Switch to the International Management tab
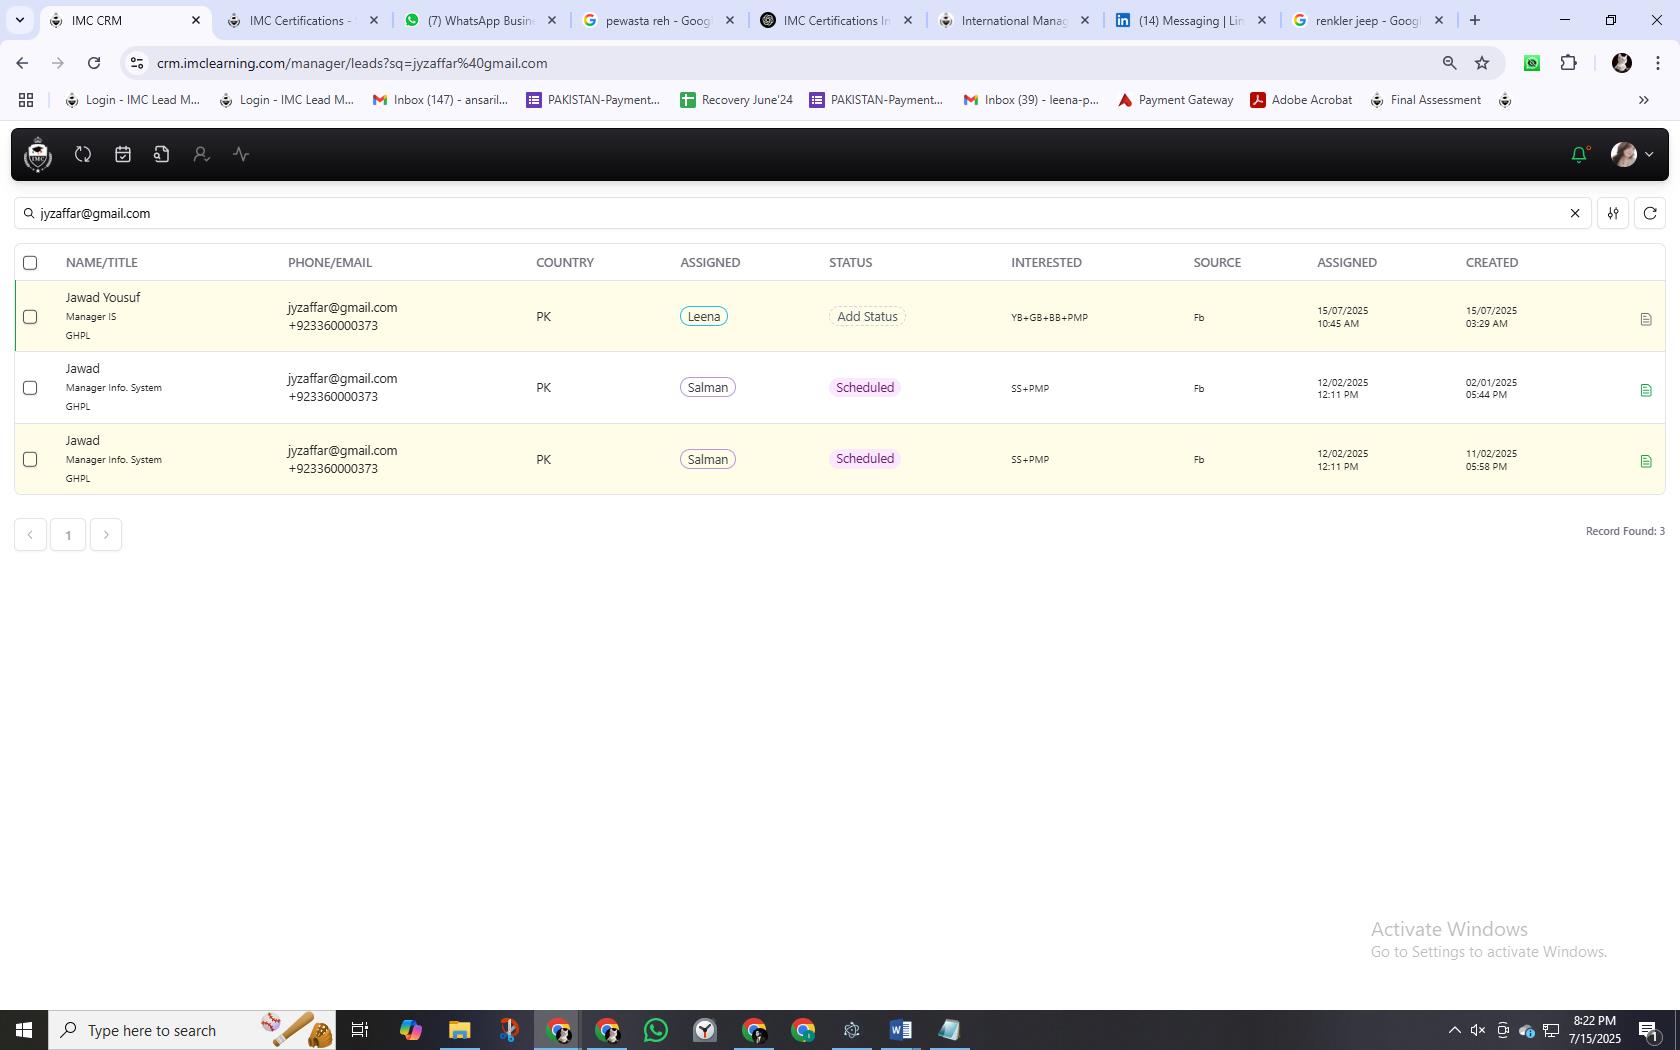Screen dimensions: 1680x1050 pos(1014,20)
